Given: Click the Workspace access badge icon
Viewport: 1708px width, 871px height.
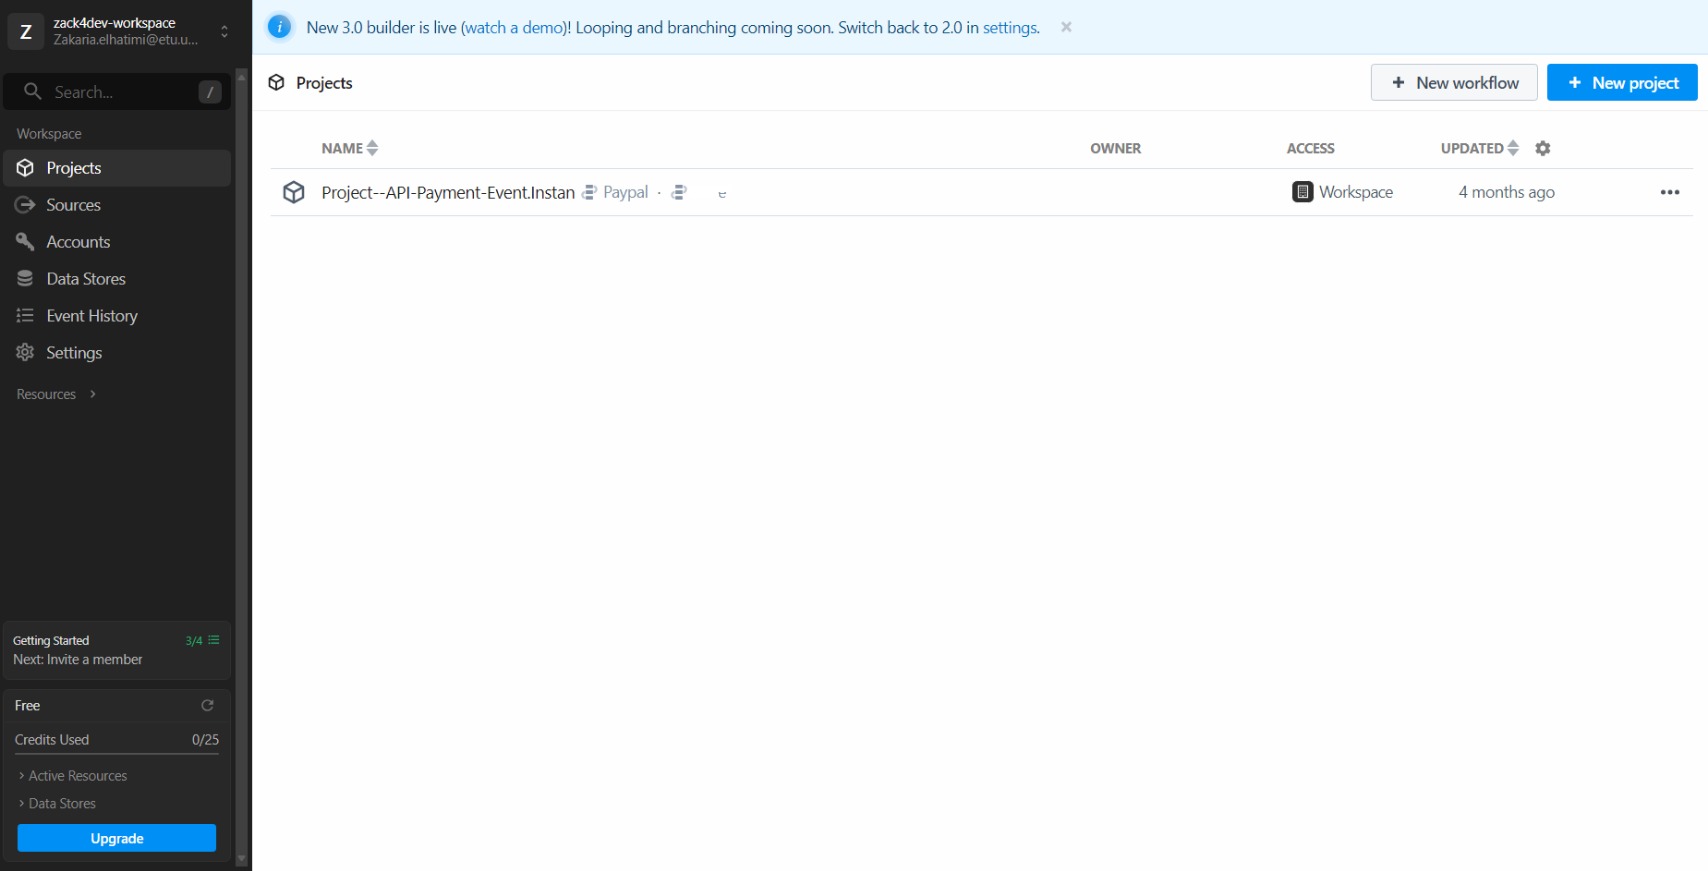Looking at the screenshot, I should click(x=1302, y=192).
